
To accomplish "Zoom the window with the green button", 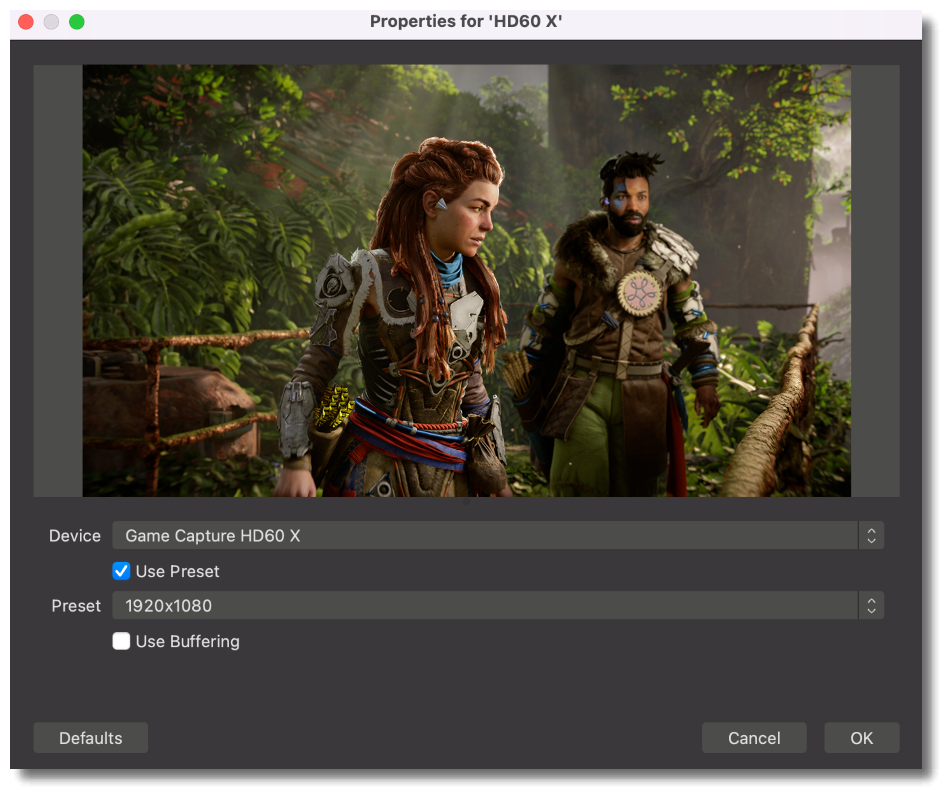I will [x=77, y=22].
